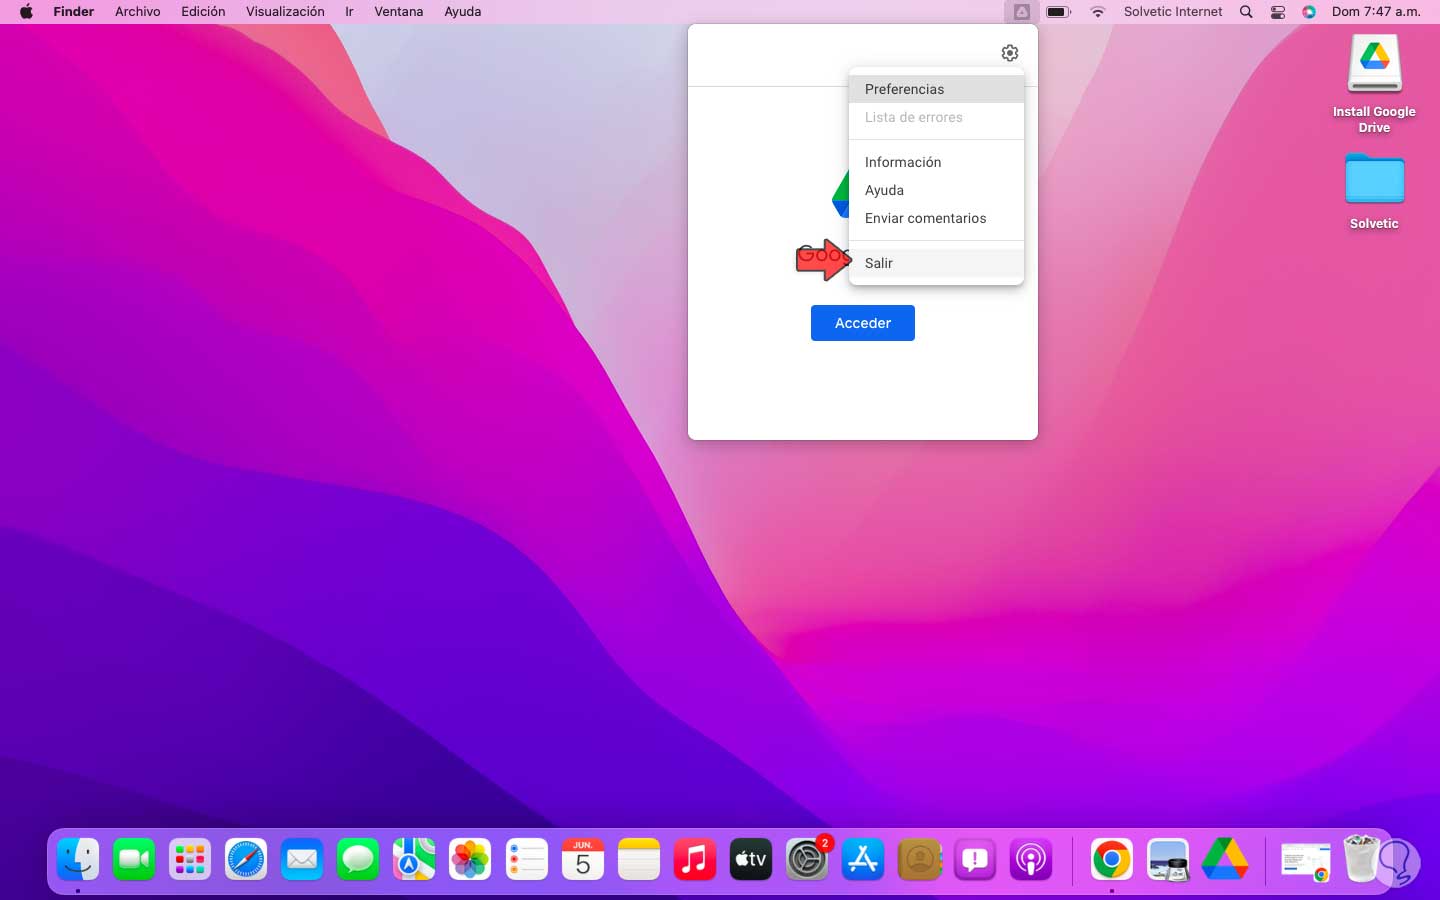
Task: Check the battery status icon
Action: point(1059,12)
